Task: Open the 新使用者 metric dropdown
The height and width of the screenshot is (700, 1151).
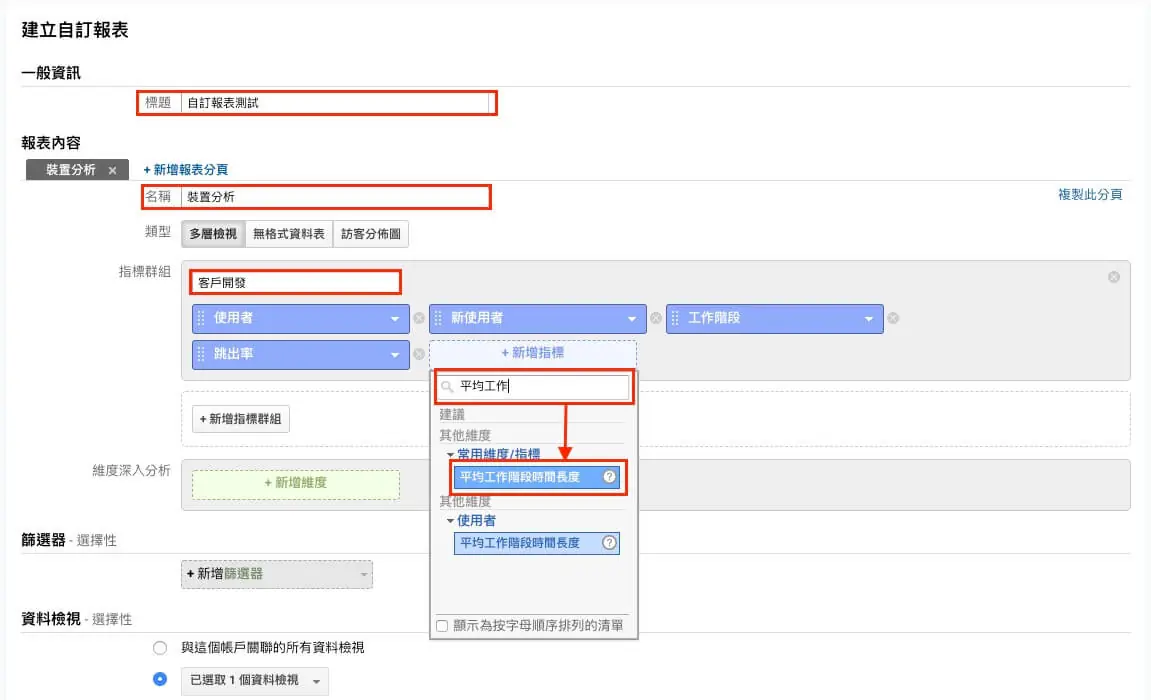Action: 632,319
